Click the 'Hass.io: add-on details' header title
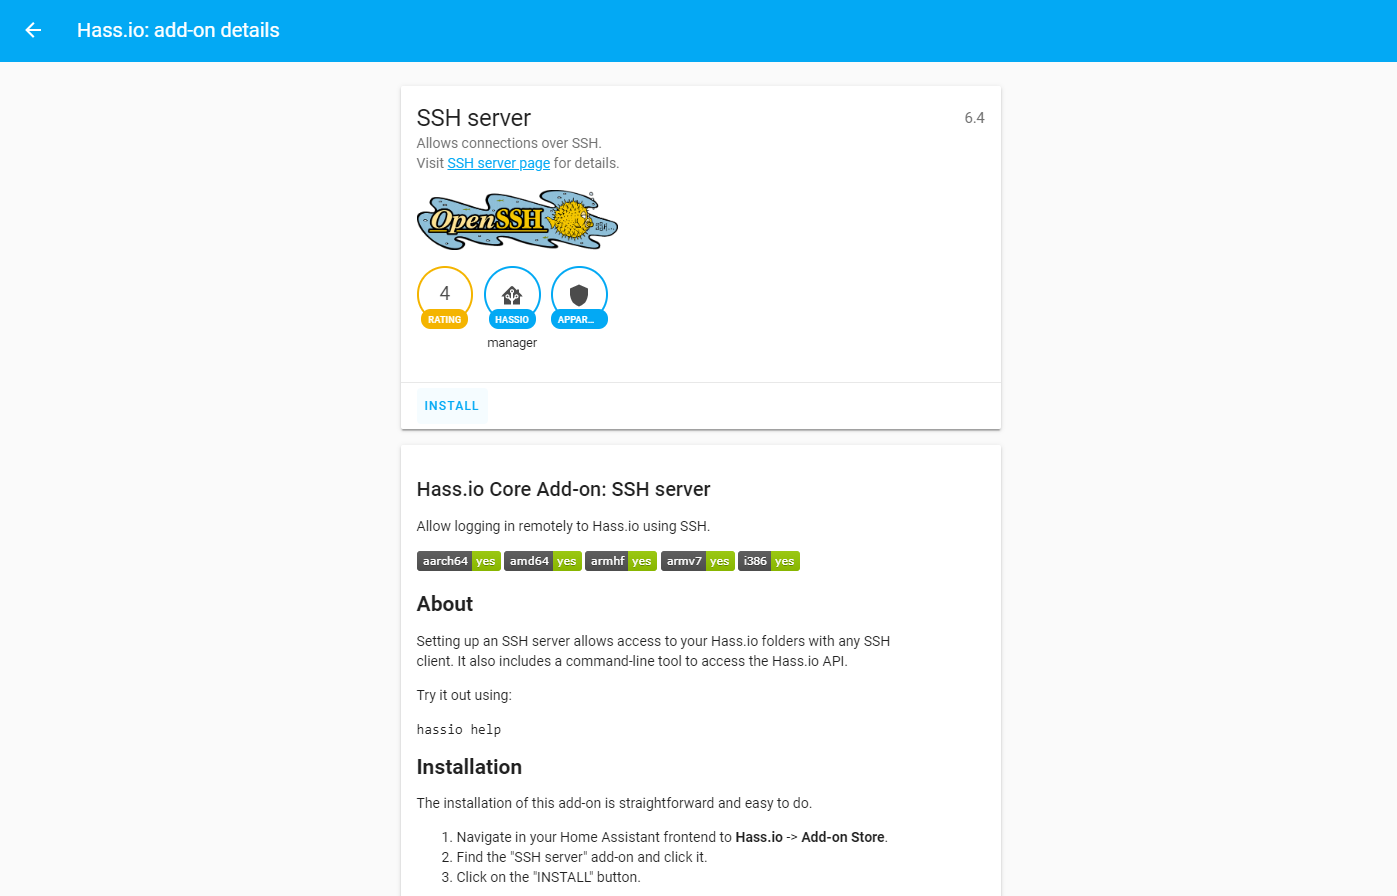Screen dimensions: 1397x896 tap(178, 30)
